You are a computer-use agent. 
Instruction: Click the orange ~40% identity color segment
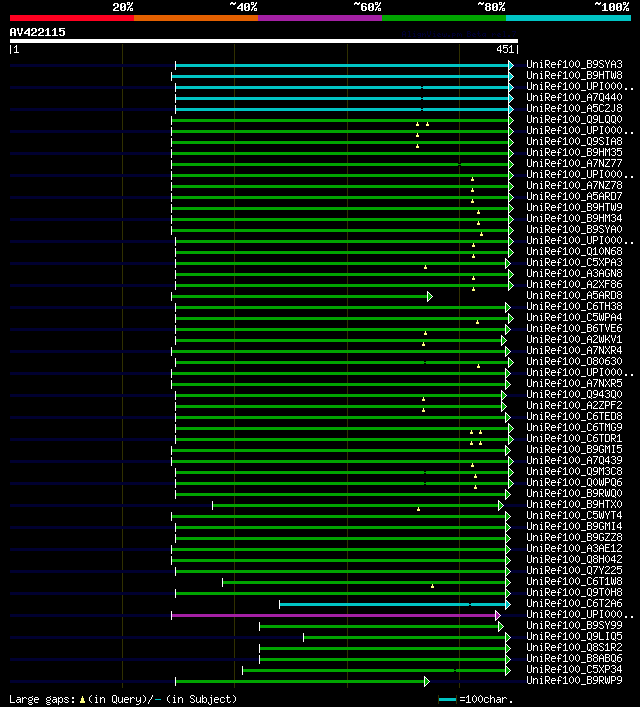tap(196, 18)
